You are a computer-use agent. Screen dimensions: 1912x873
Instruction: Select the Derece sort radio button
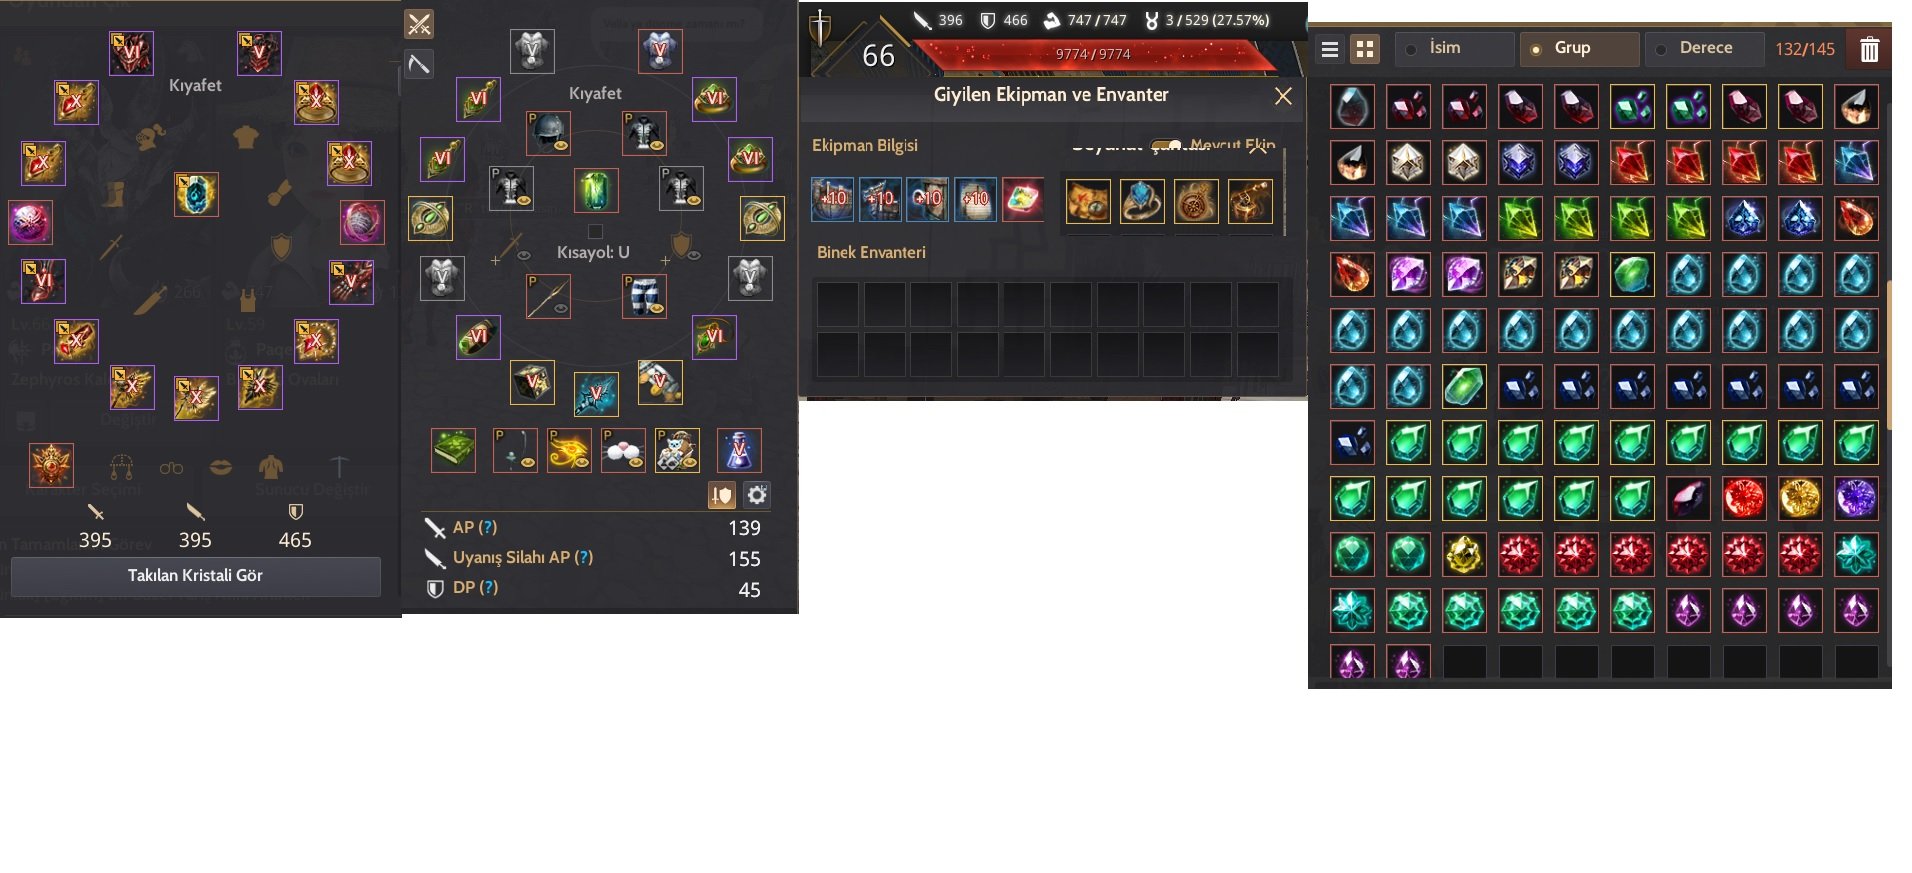(x=1661, y=49)
